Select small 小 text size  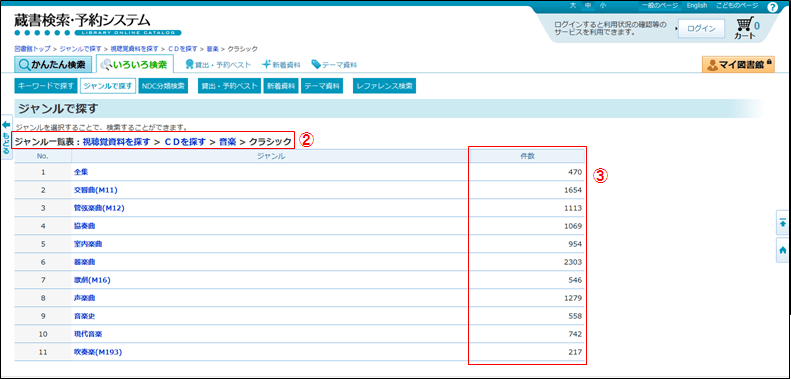coord(603,5)
